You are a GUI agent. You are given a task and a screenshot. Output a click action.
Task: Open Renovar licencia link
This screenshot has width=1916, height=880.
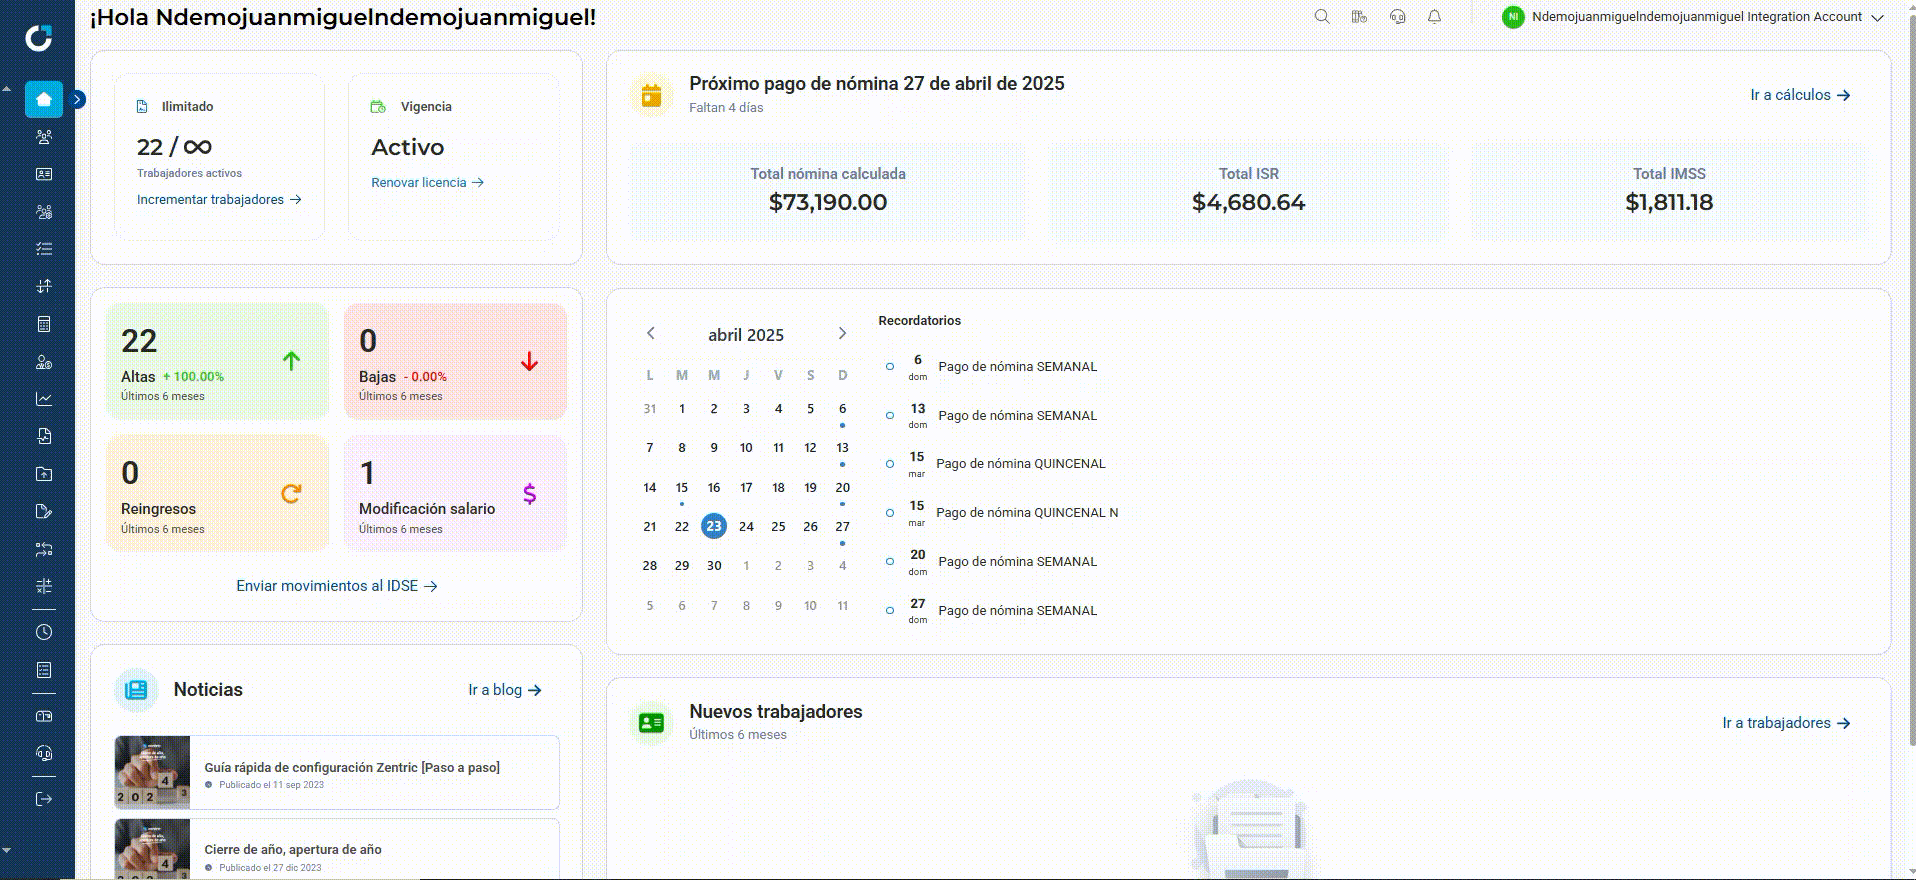click(427, 183)
